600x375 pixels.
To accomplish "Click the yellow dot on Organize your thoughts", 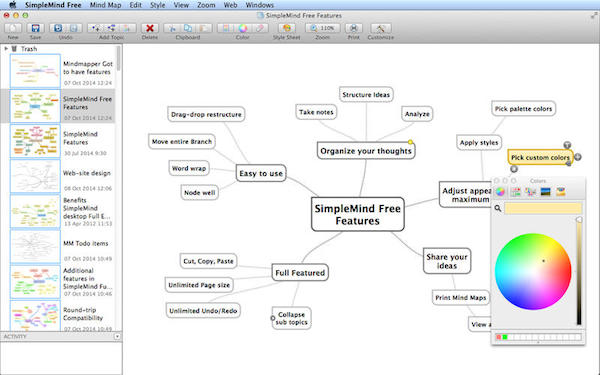I will tap(410, 142).
